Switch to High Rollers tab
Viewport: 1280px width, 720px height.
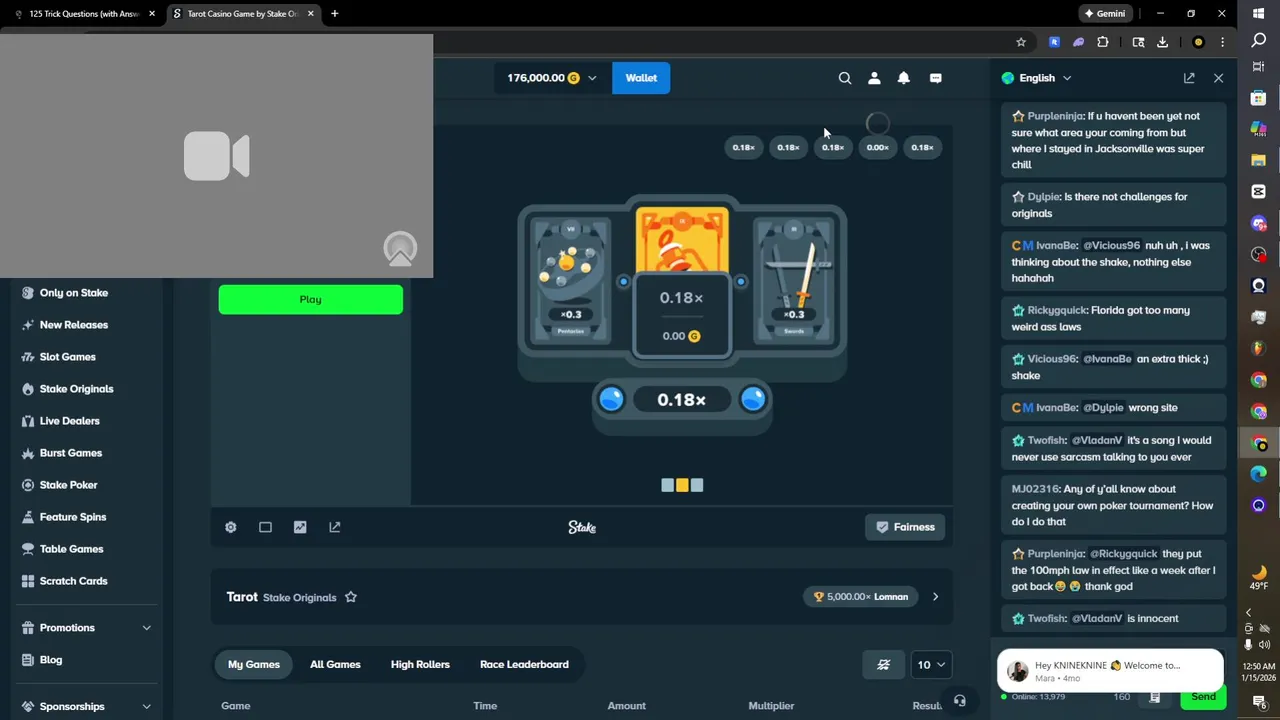(420, 665)
